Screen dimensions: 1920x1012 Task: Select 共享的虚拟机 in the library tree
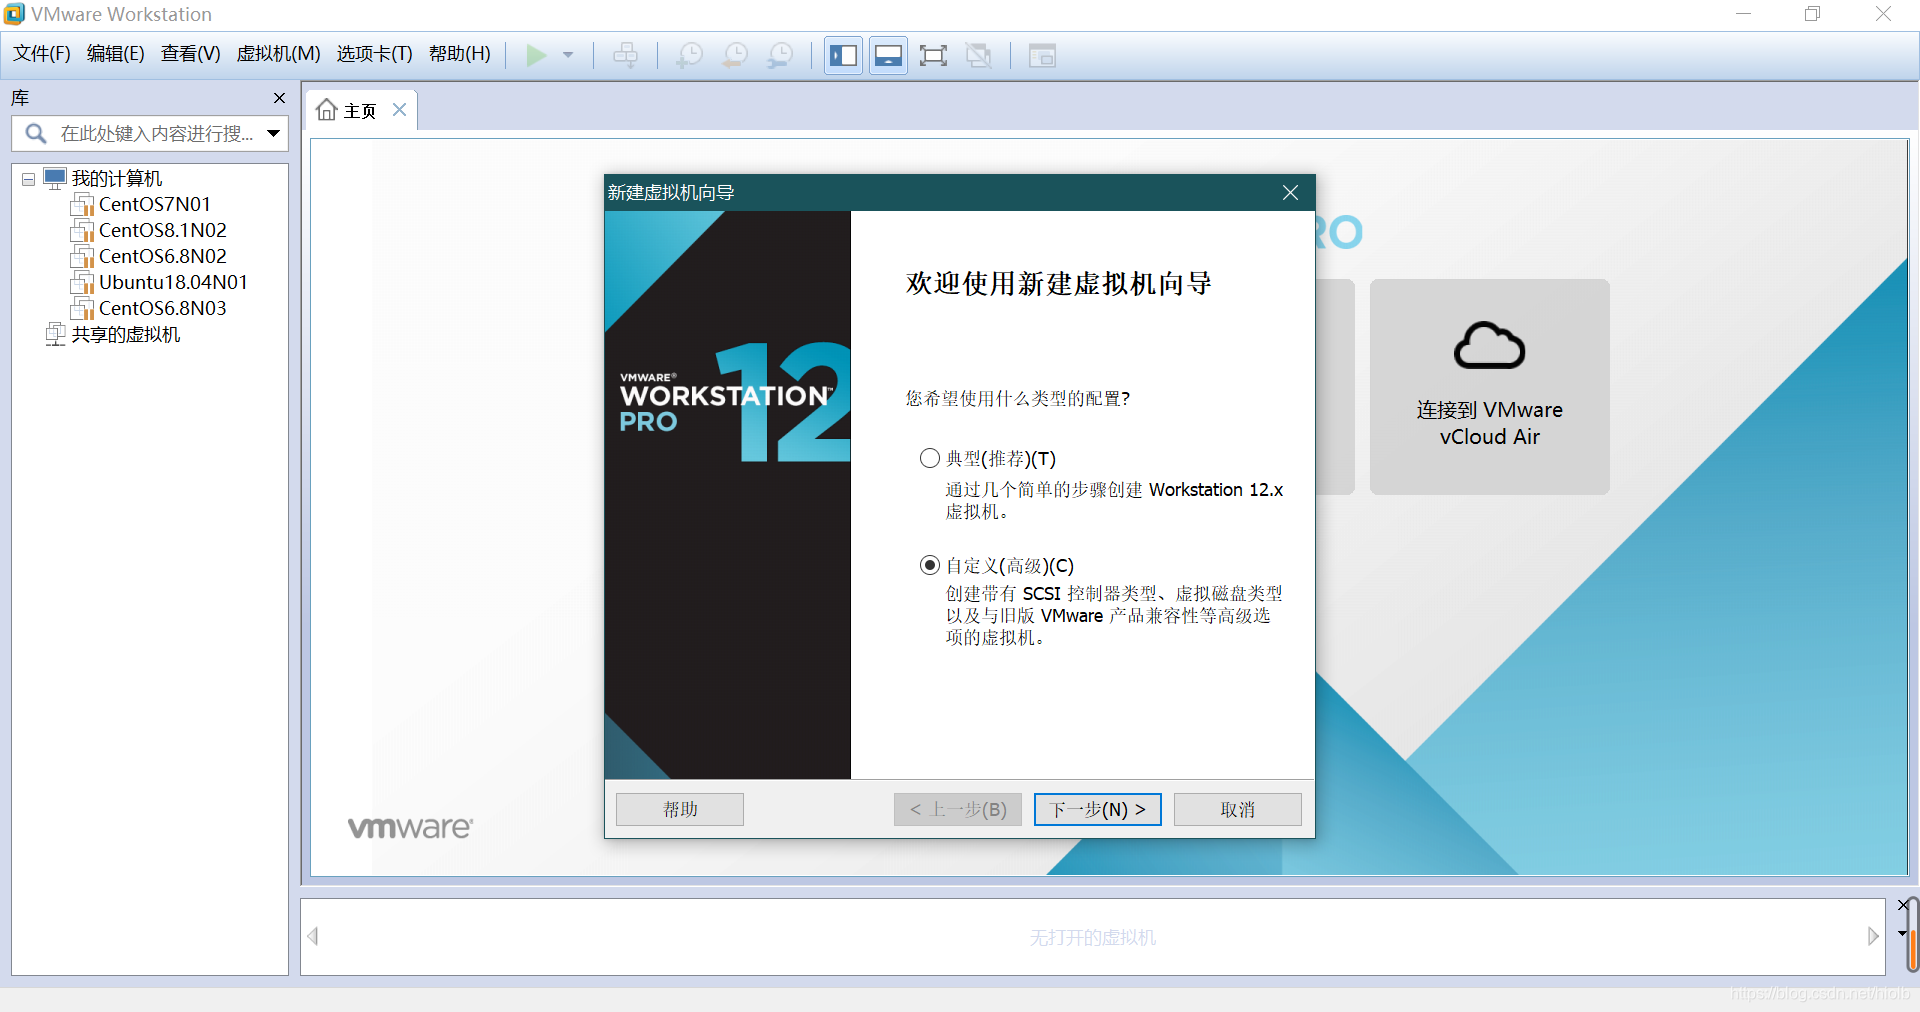coord(126,335)
